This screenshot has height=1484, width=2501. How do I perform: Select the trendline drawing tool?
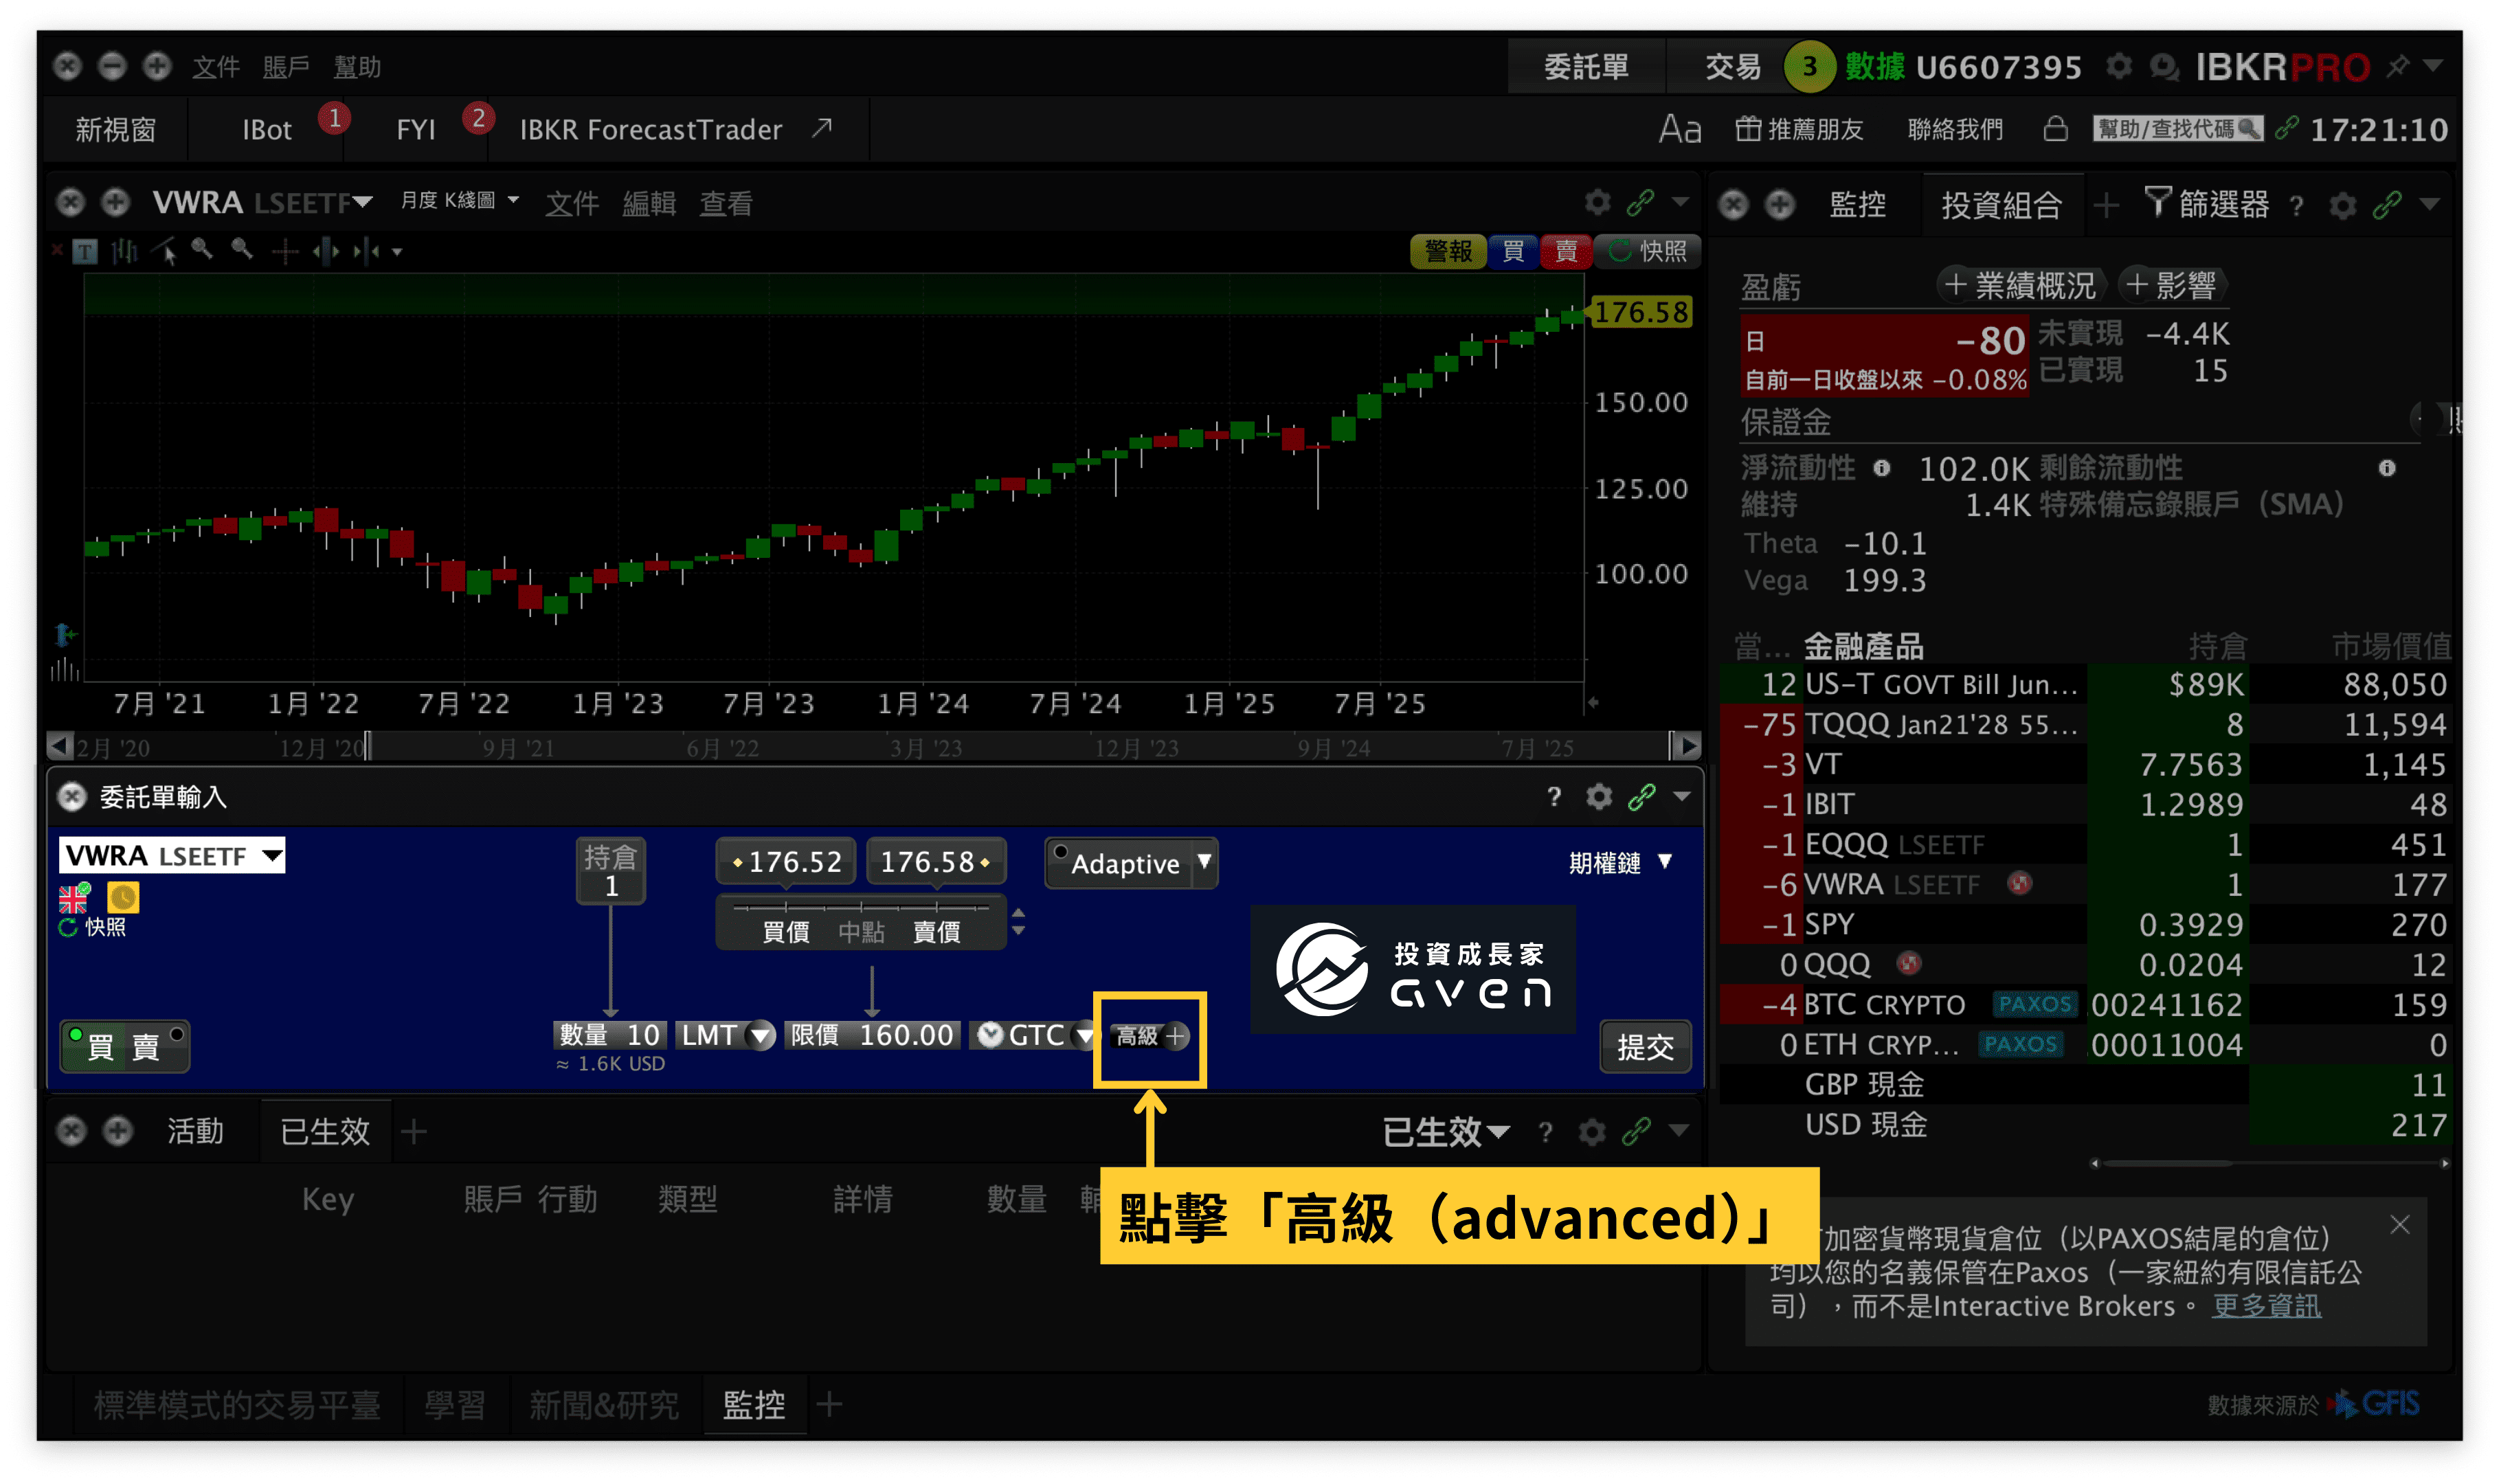pyautogui.click(x=163, y=251)
